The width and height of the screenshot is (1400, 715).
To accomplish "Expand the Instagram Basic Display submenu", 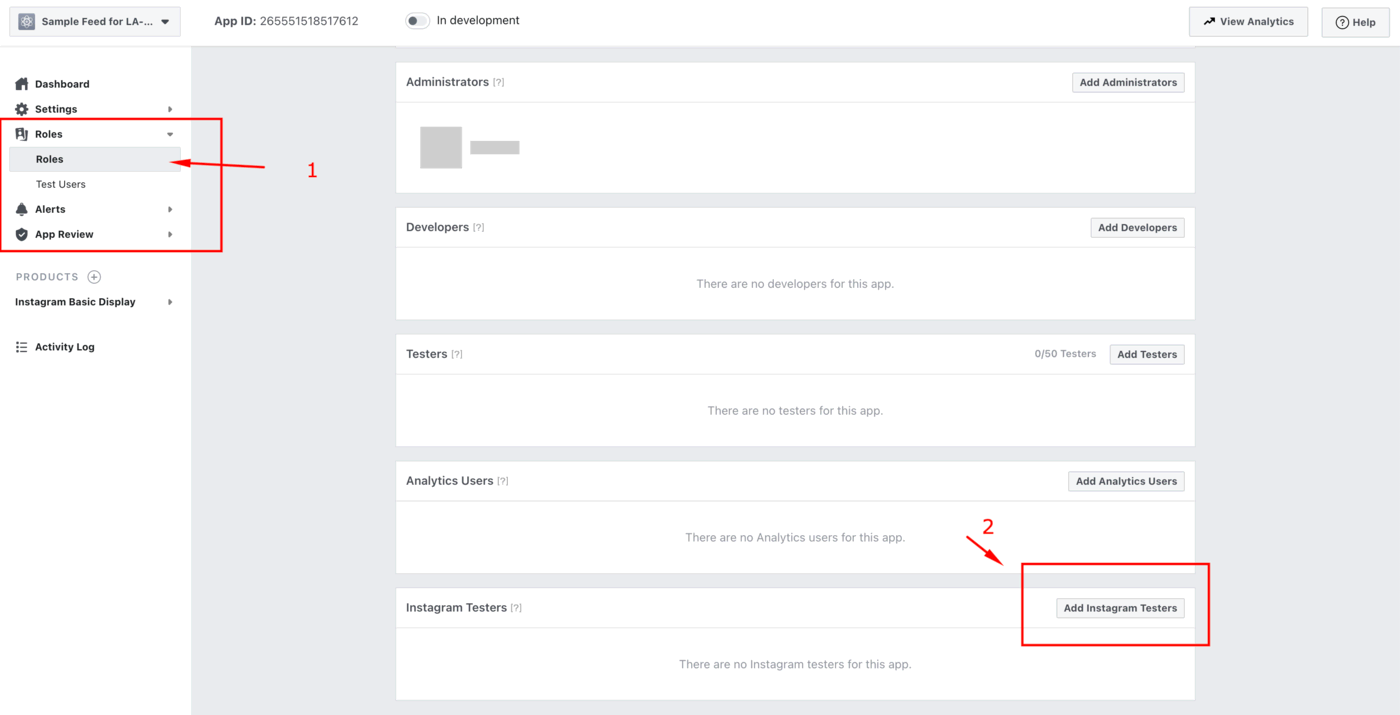I will 170,302.
